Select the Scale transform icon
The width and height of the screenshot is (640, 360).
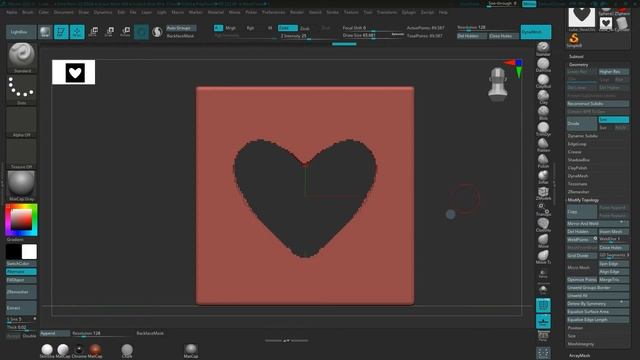(x=109, y=32)
